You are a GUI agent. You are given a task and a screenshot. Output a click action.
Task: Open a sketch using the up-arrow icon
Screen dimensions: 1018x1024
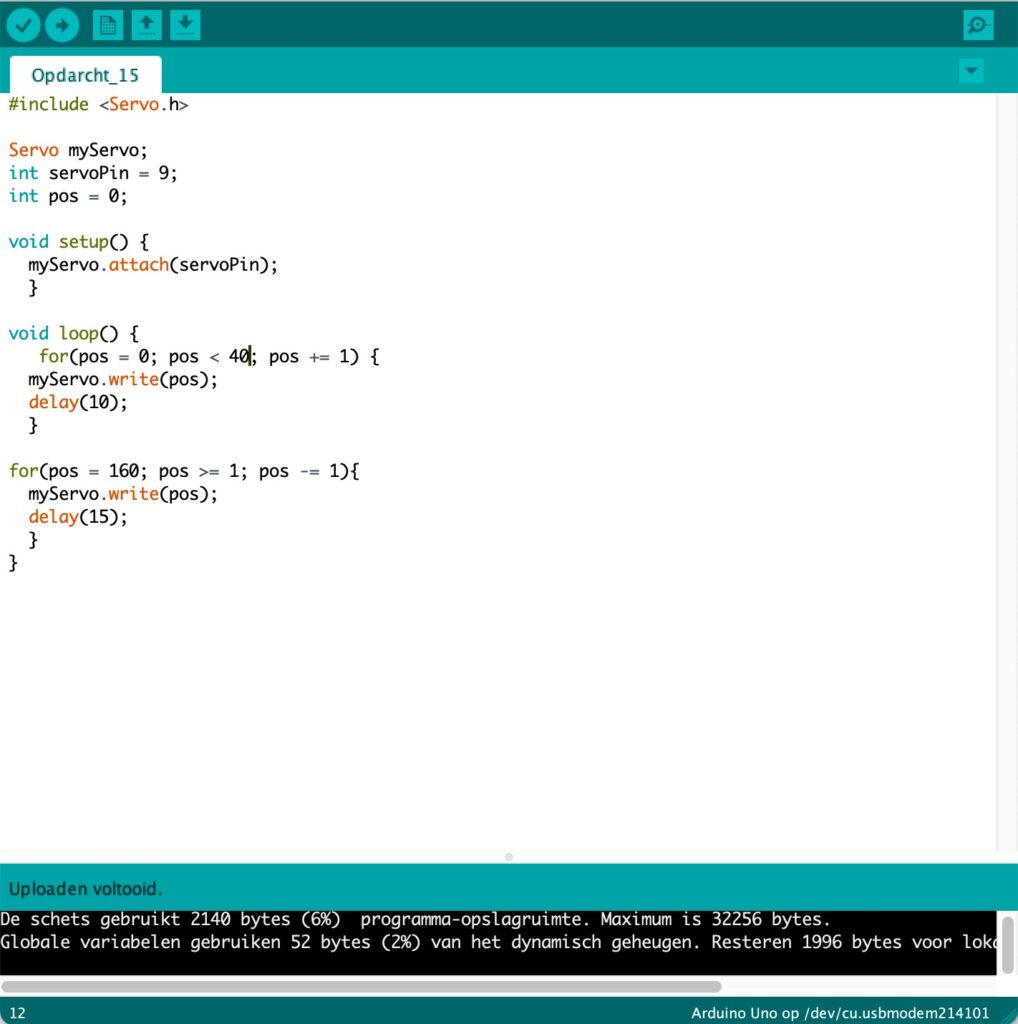[146, 25]
